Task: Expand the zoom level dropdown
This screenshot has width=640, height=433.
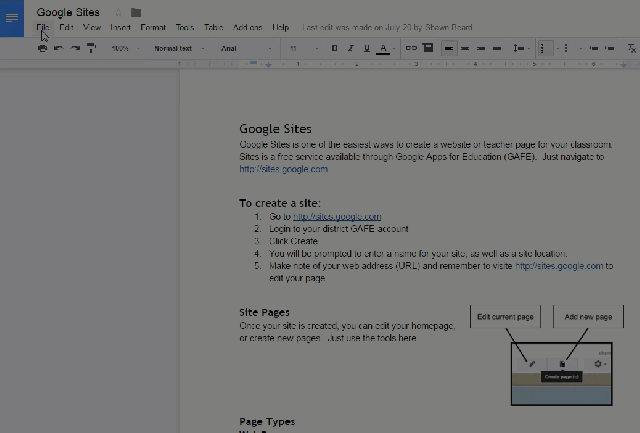Action: point(124,48)
